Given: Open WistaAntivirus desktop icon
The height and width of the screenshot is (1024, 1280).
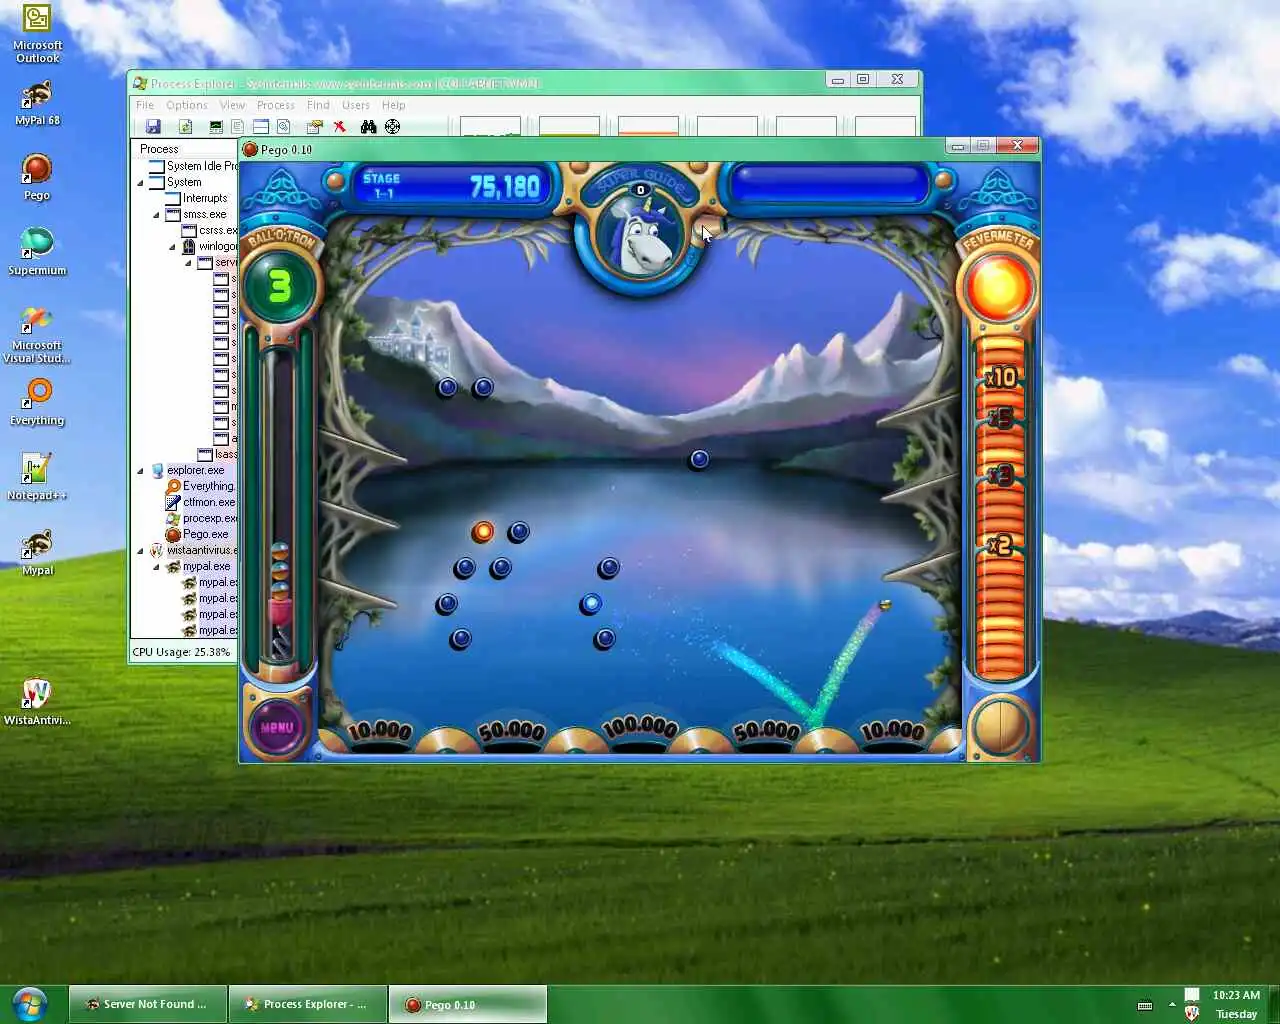Looking at the screenshot, I should (37, 702).
